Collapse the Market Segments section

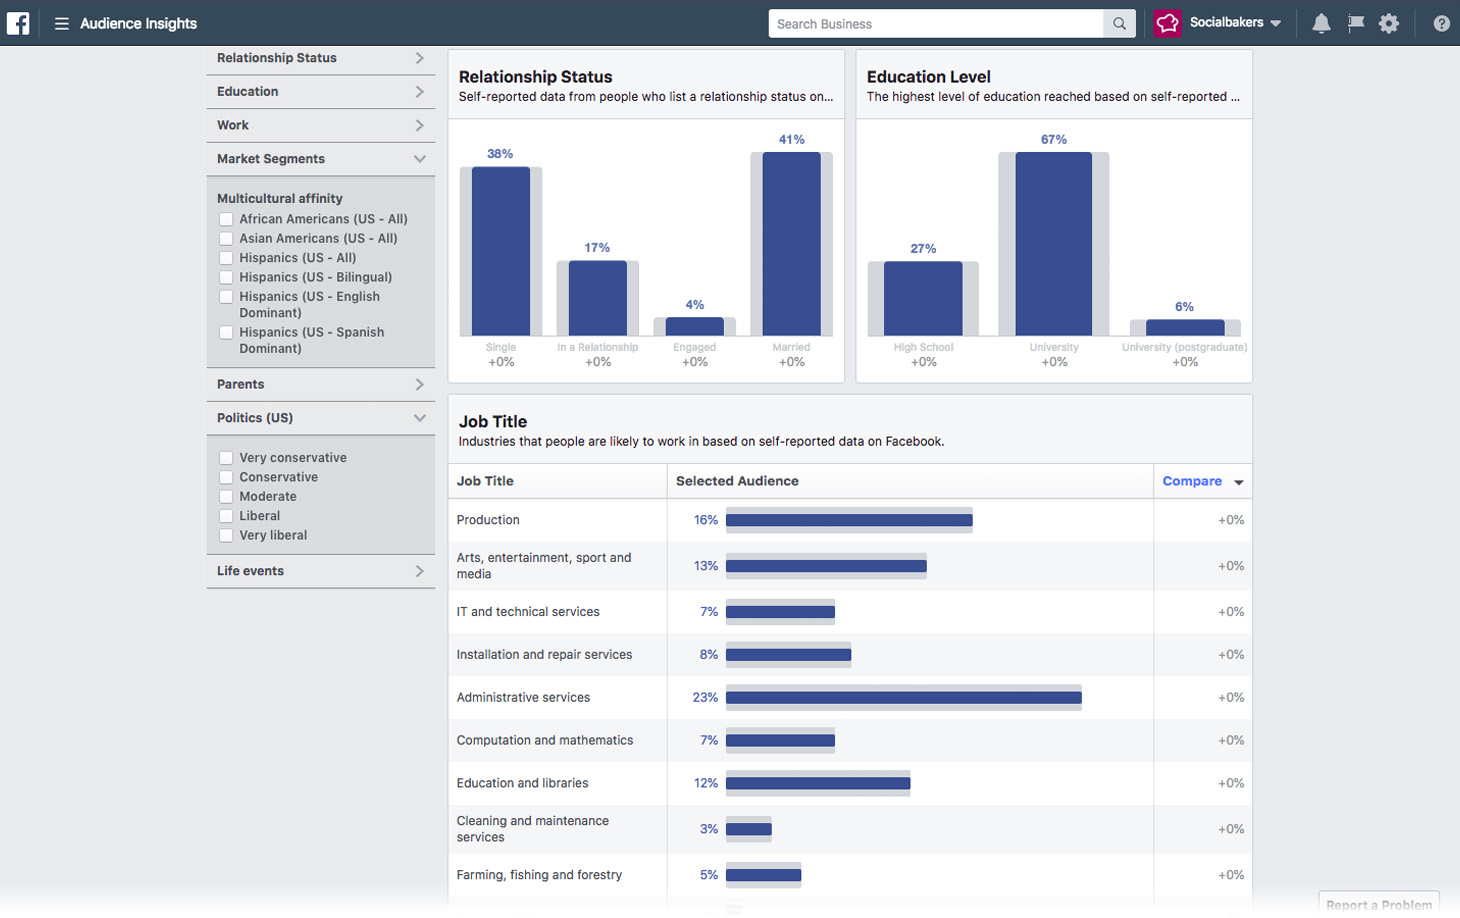click(419, 159)
